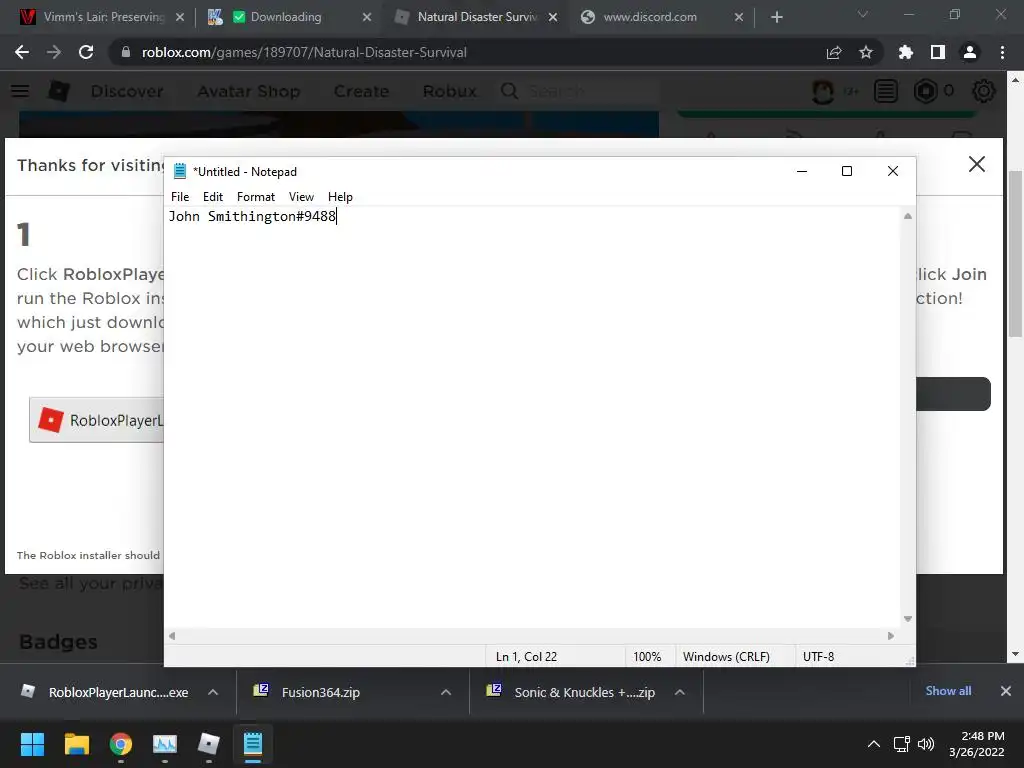1024x768 pixels.
Task: Click the 100% zoom status entry
Action: pos(647,656)
